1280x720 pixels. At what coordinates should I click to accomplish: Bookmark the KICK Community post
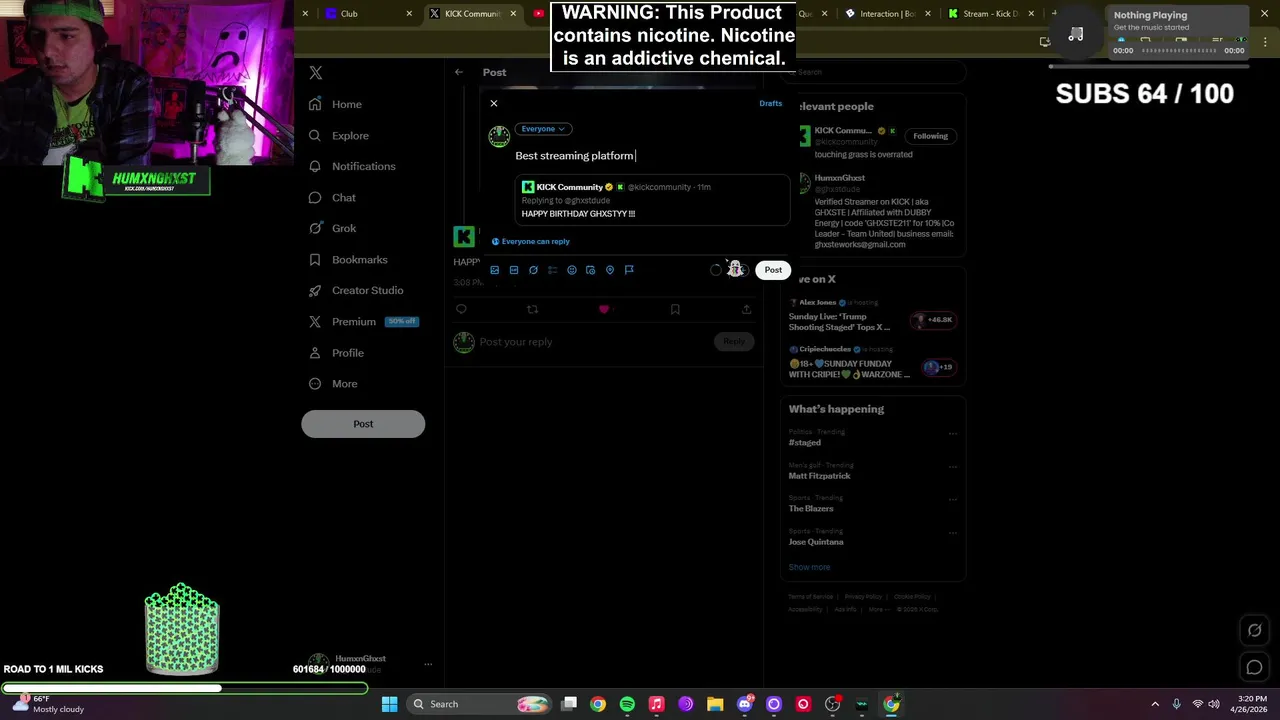675,310
